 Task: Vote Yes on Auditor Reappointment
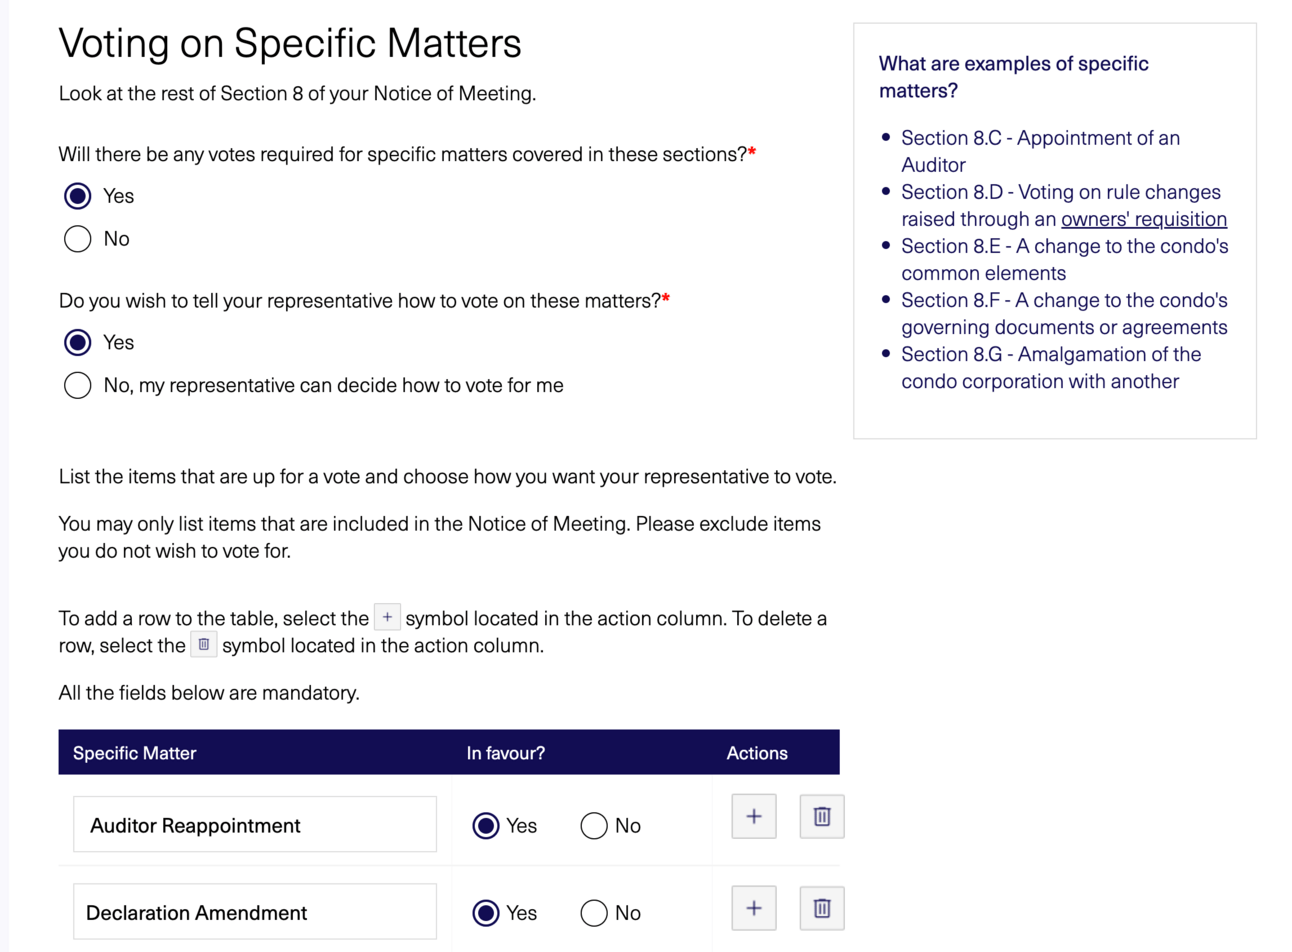click(486, 826)
